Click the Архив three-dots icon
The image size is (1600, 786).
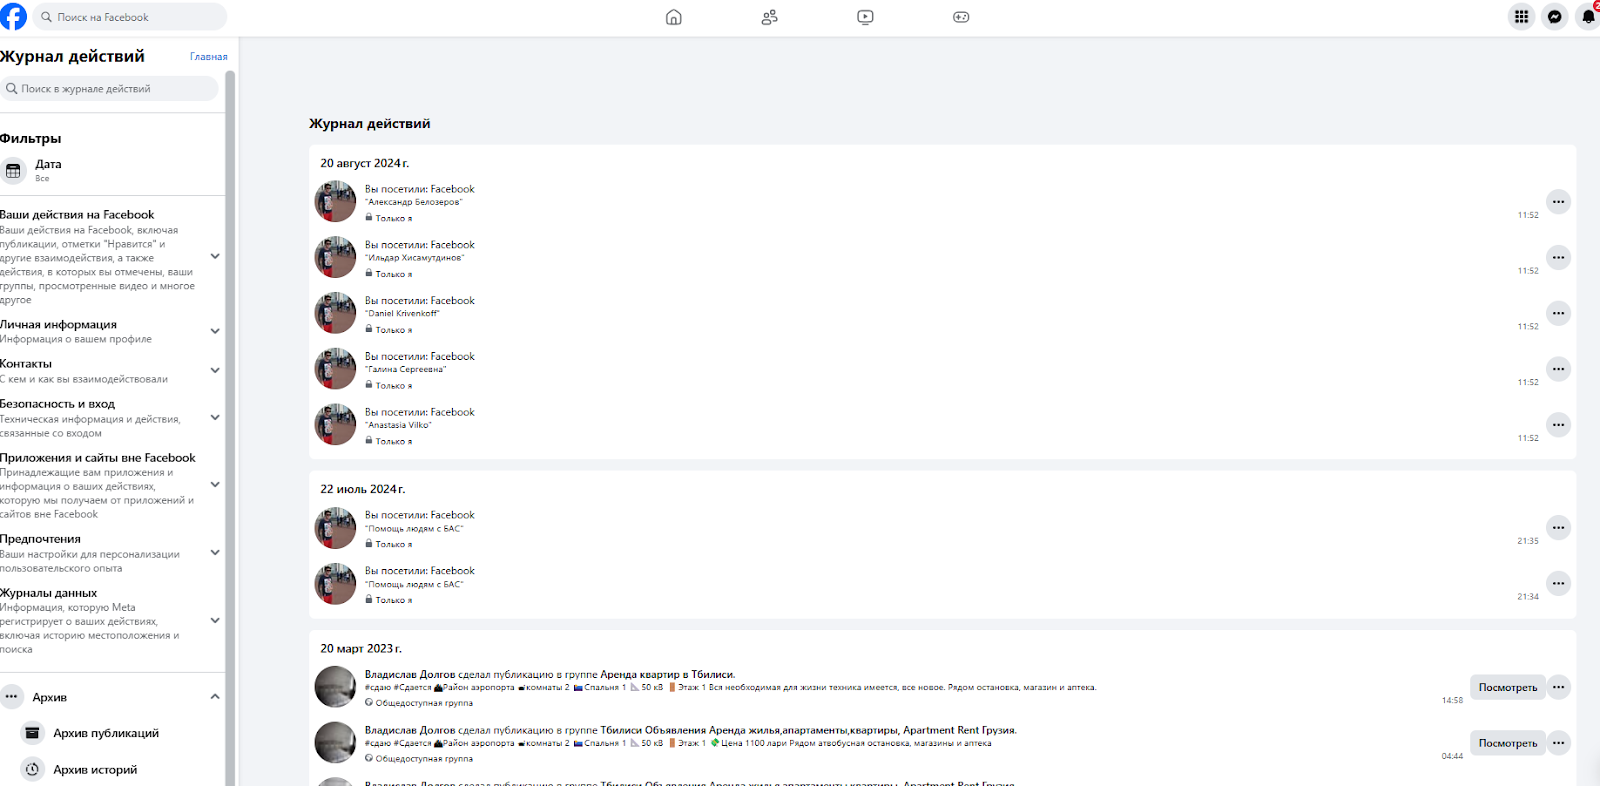pyautogui.click(x=11, y=697)
